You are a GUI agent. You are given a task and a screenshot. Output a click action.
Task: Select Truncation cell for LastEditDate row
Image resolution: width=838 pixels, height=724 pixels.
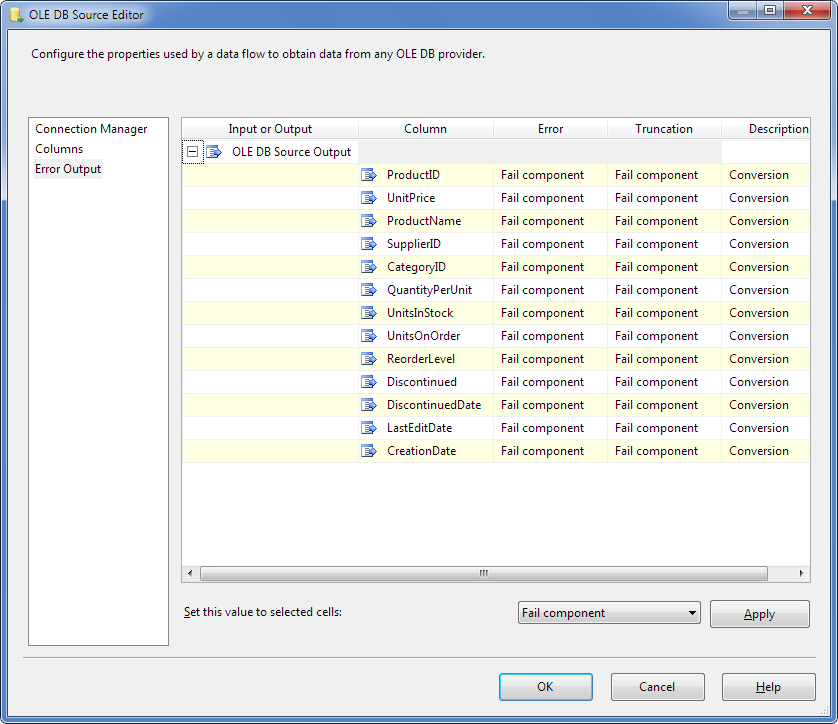(663, 428)
